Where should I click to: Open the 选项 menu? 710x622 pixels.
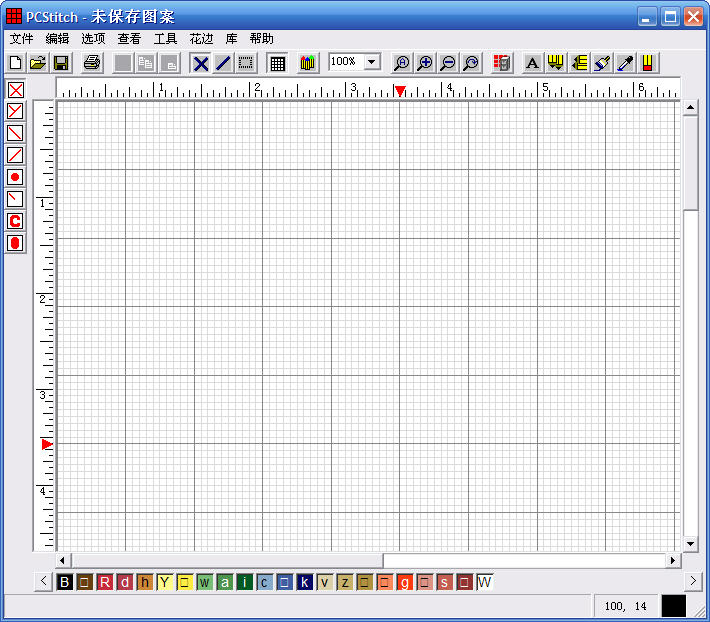point(93,39)
